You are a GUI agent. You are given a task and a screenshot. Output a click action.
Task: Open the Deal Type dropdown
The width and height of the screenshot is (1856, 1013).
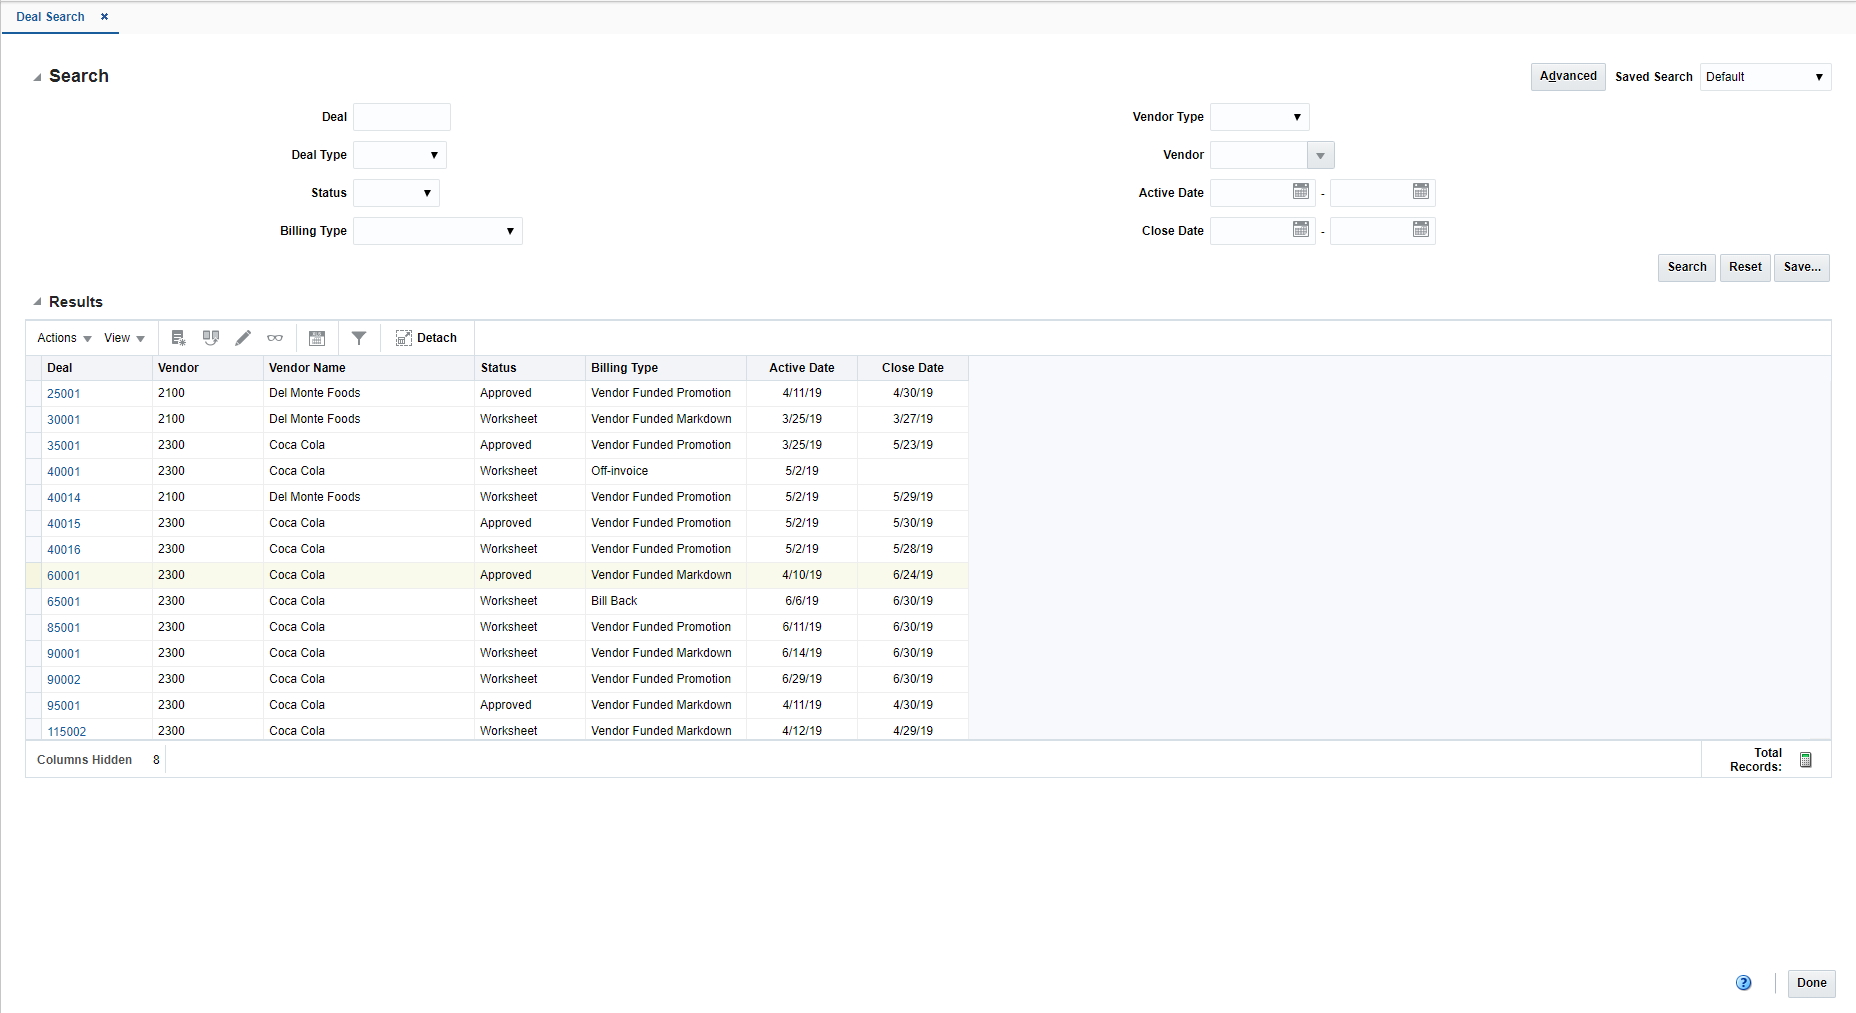coord(400,155)
